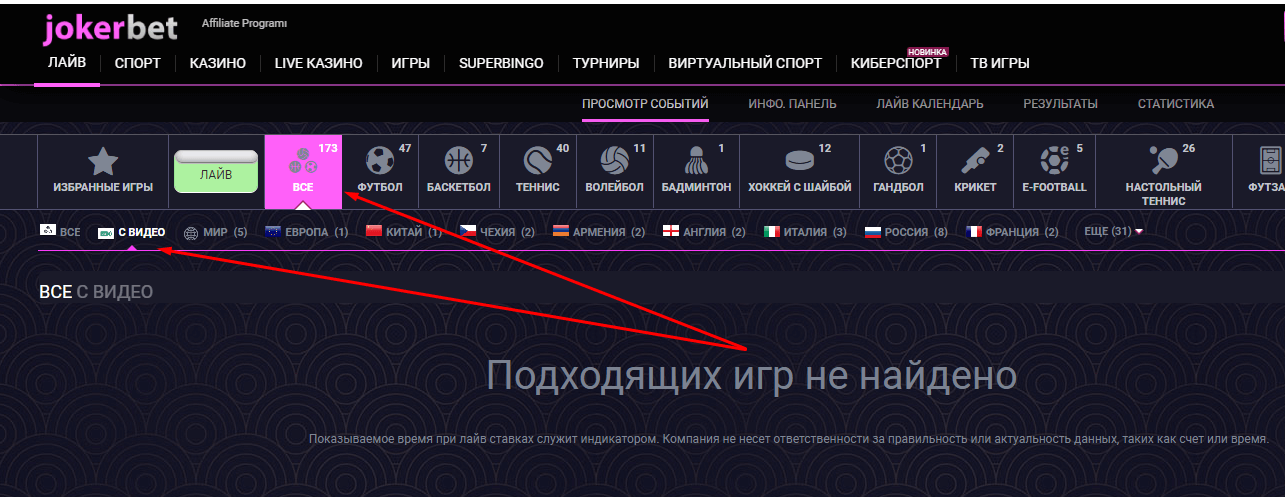This screenshot has height=497, width=1285.
Task: Switch to ПРОСМОТР СОБЫТИЙ tab
Action: [x=645, y=103]
